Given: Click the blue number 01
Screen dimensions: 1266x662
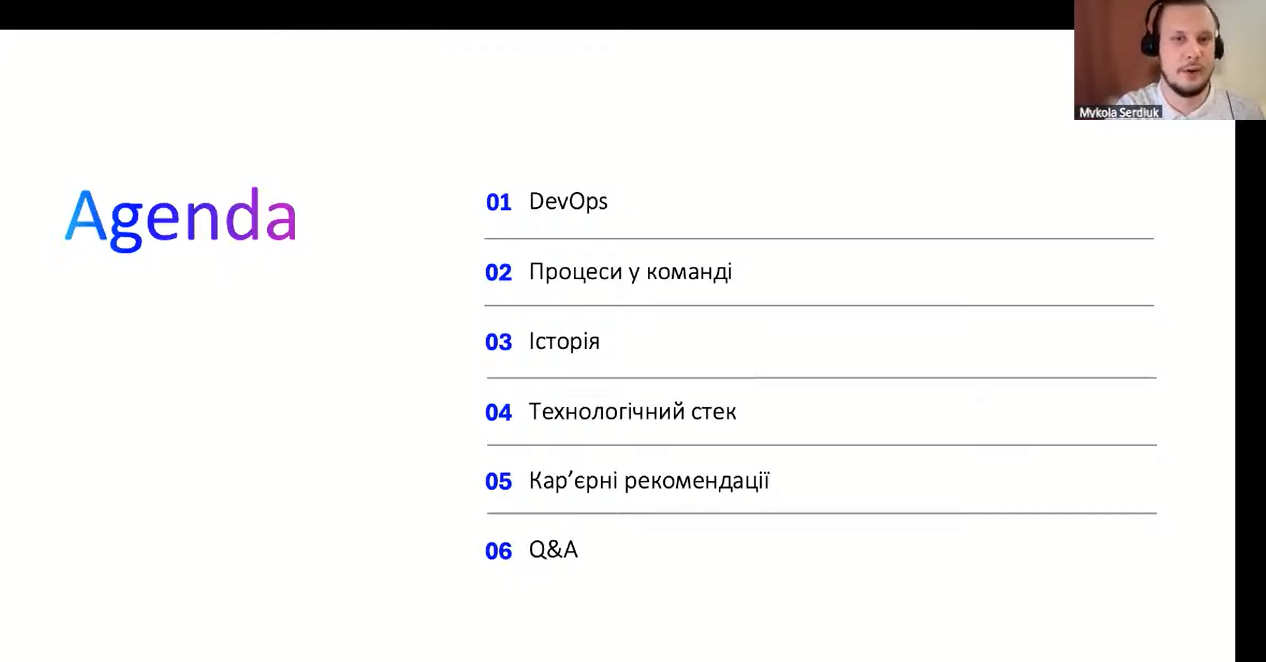Looking at the screenshot, I should click(x=498, y=202).
